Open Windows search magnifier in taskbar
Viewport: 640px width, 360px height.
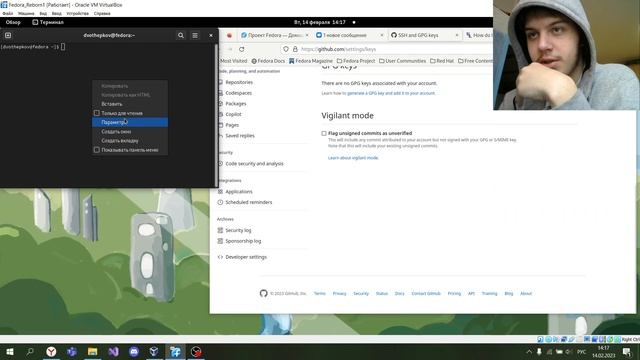tap(30, 351)
